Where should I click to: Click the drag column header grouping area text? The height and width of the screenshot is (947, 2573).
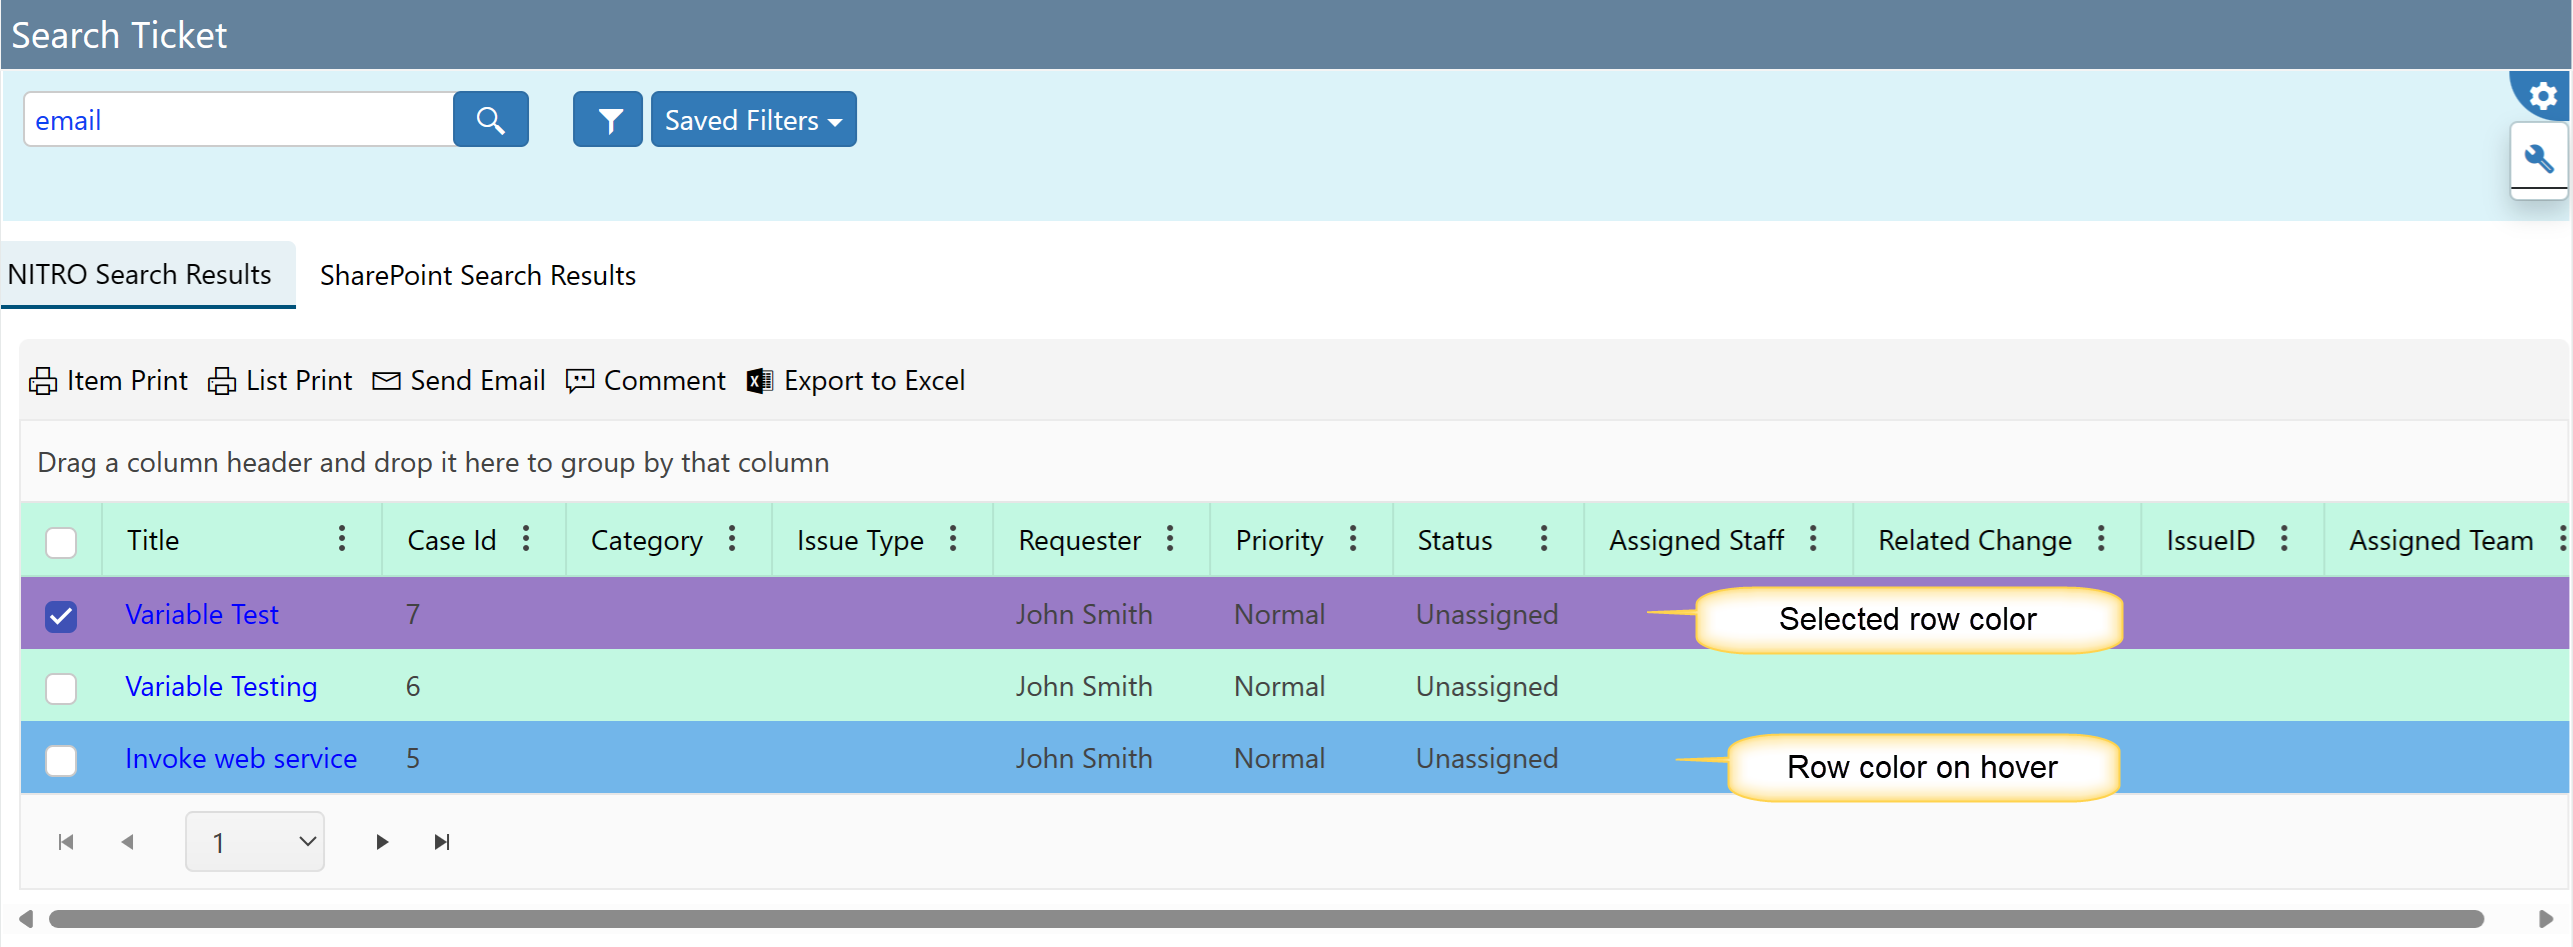tap(433, 462)
